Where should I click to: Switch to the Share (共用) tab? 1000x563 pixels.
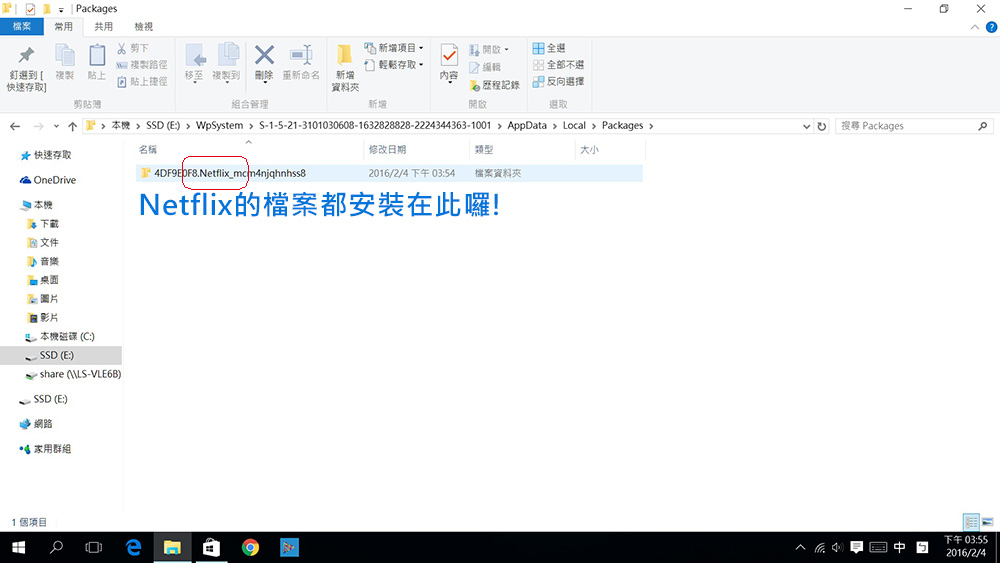click(103, 26)
